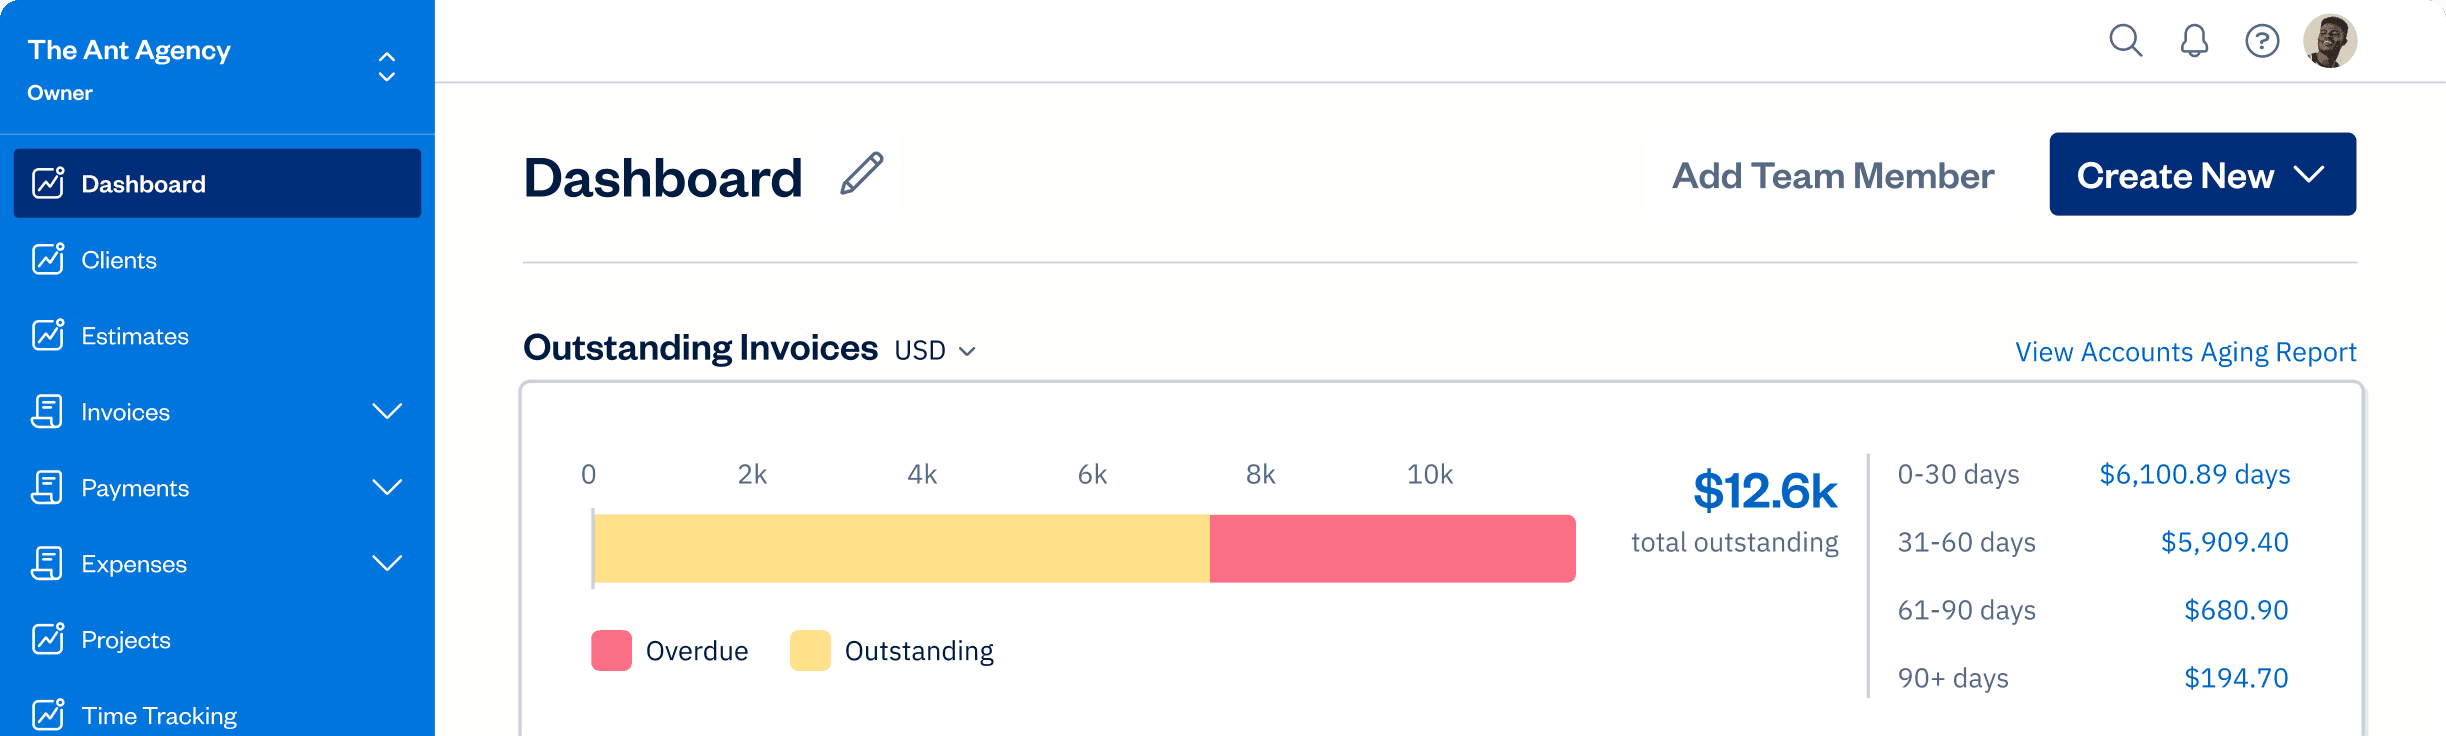
Task: Select Dashboard in the sidebar
Action: pyautogui.click(x=217, y=183)
